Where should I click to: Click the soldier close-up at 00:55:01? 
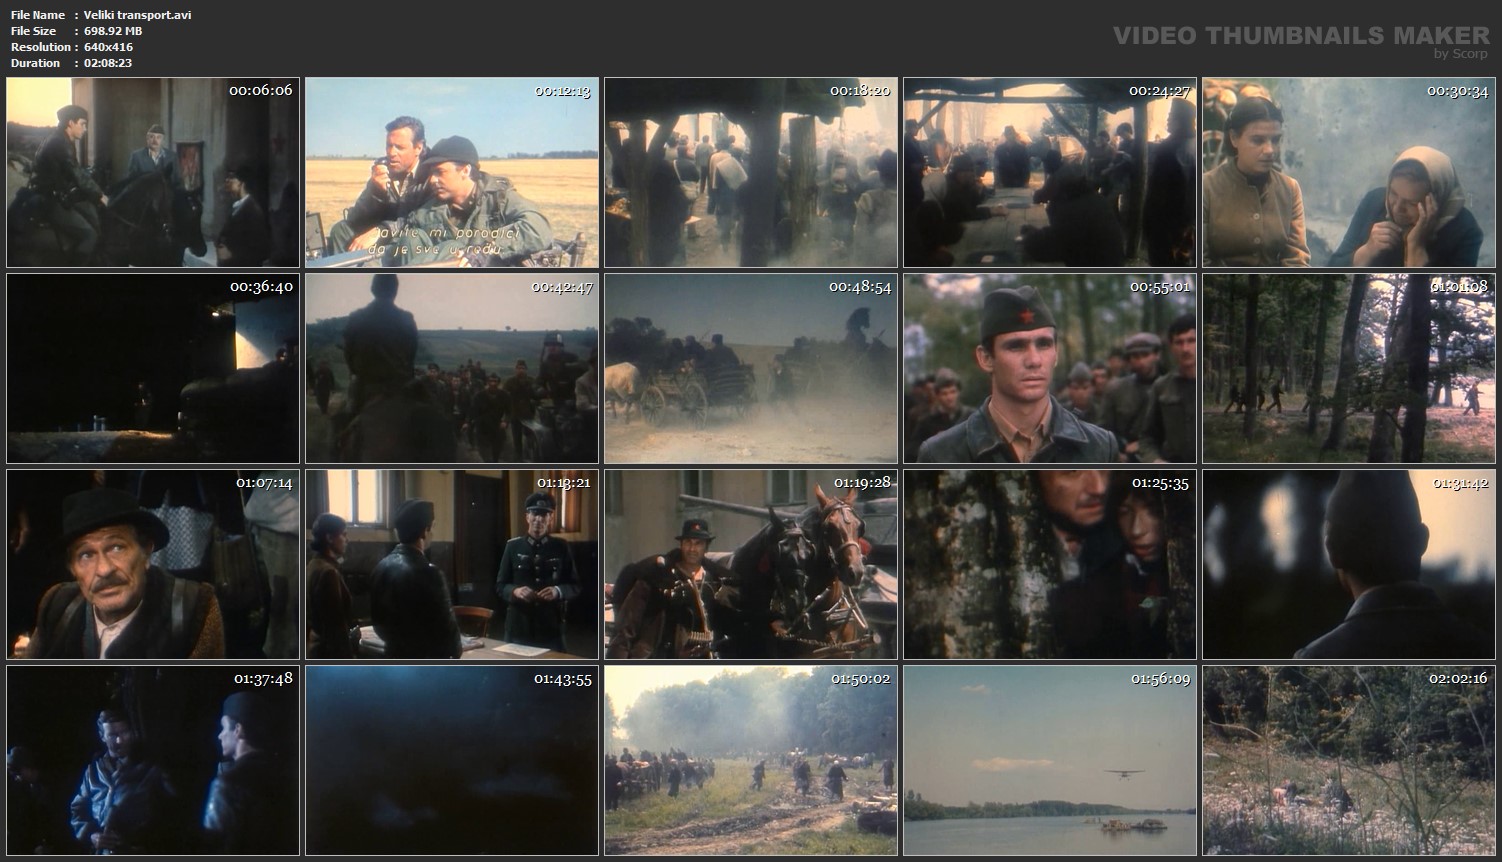point(1050,368)
